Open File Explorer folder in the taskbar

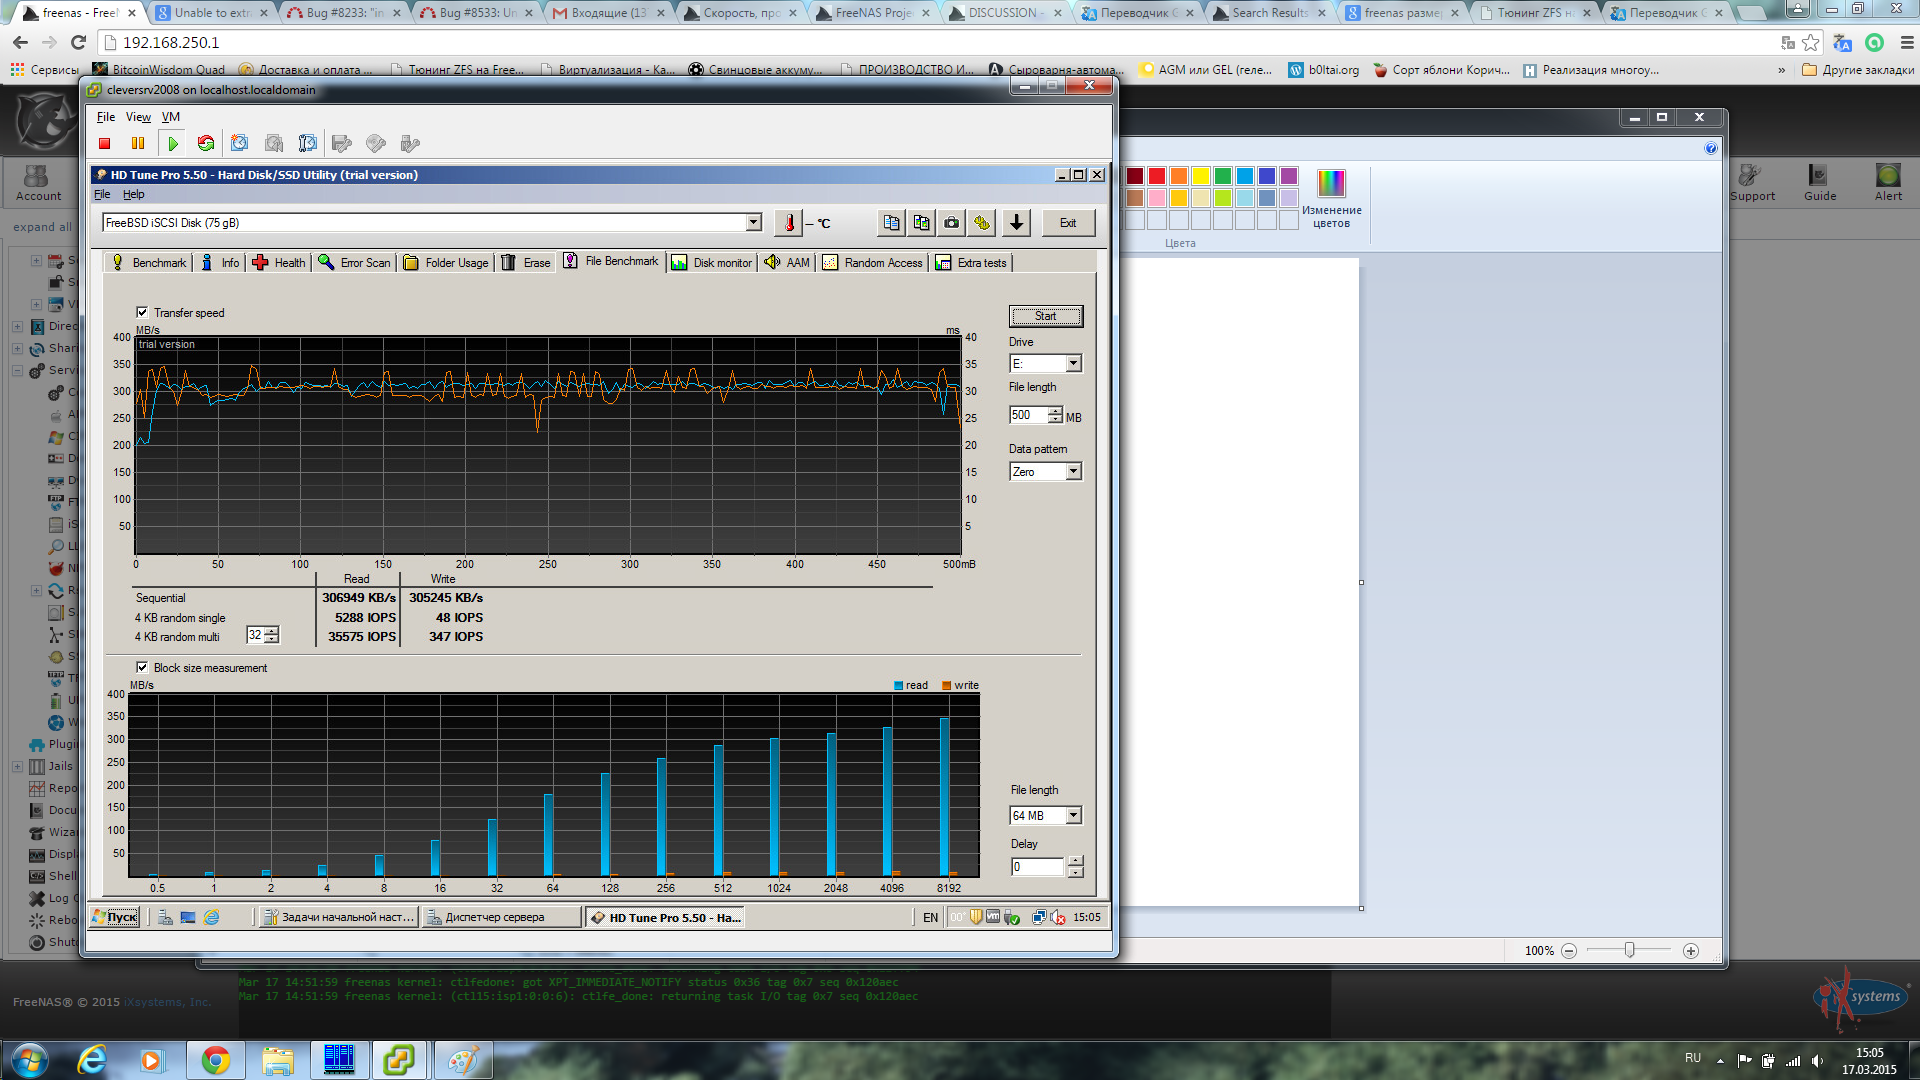(277, 1060)
